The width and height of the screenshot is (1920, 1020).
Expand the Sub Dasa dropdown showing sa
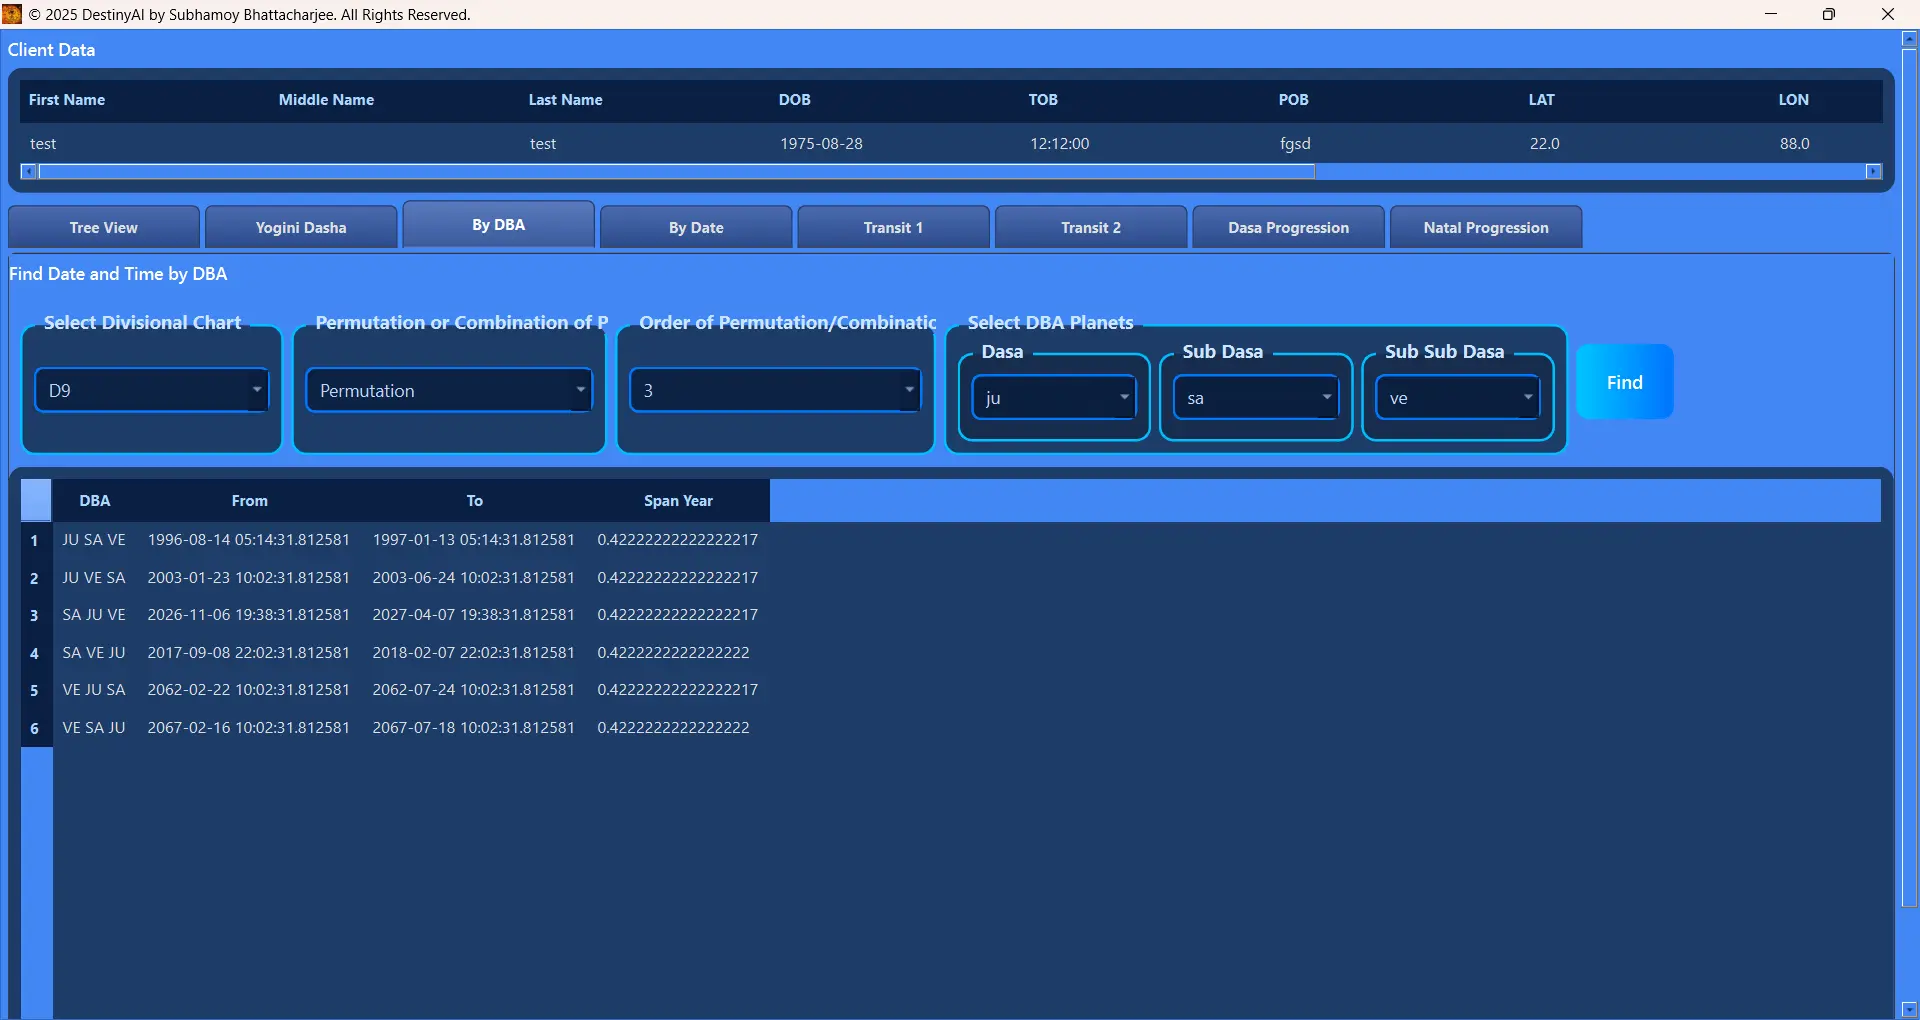click(x=1256, y=398)
